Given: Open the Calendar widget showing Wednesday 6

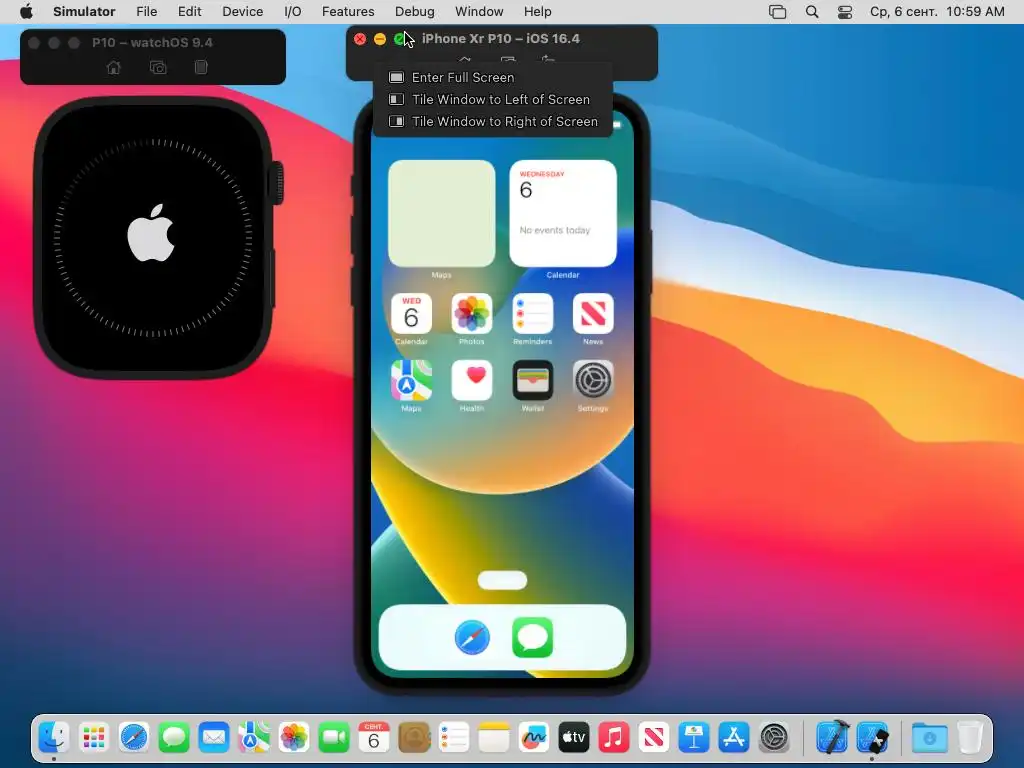Looking at the screenshot, I should (x=563, y=213).
